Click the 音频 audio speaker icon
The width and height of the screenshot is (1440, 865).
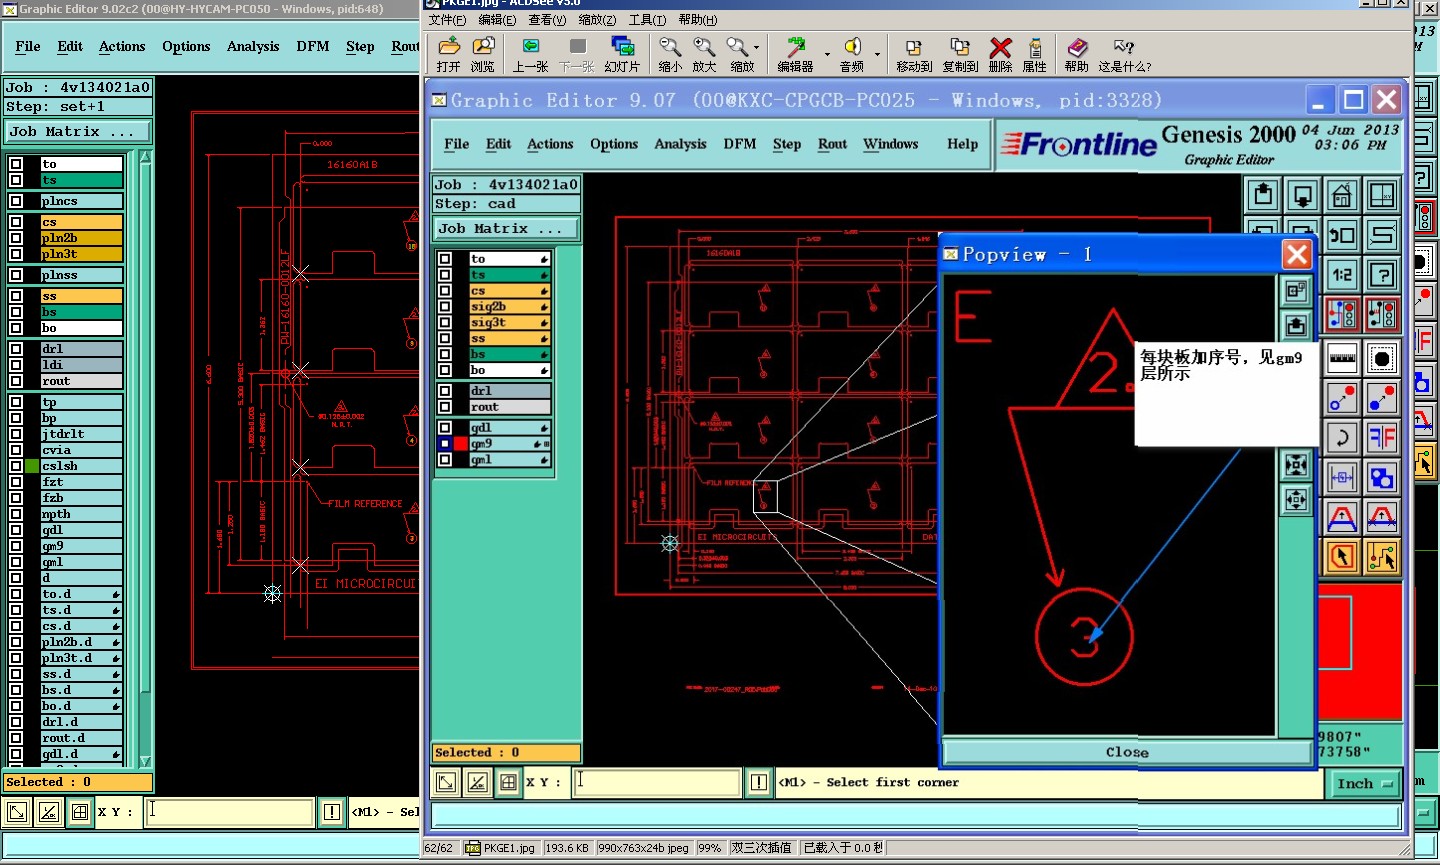pyautogui.click(x=852, y=53)
